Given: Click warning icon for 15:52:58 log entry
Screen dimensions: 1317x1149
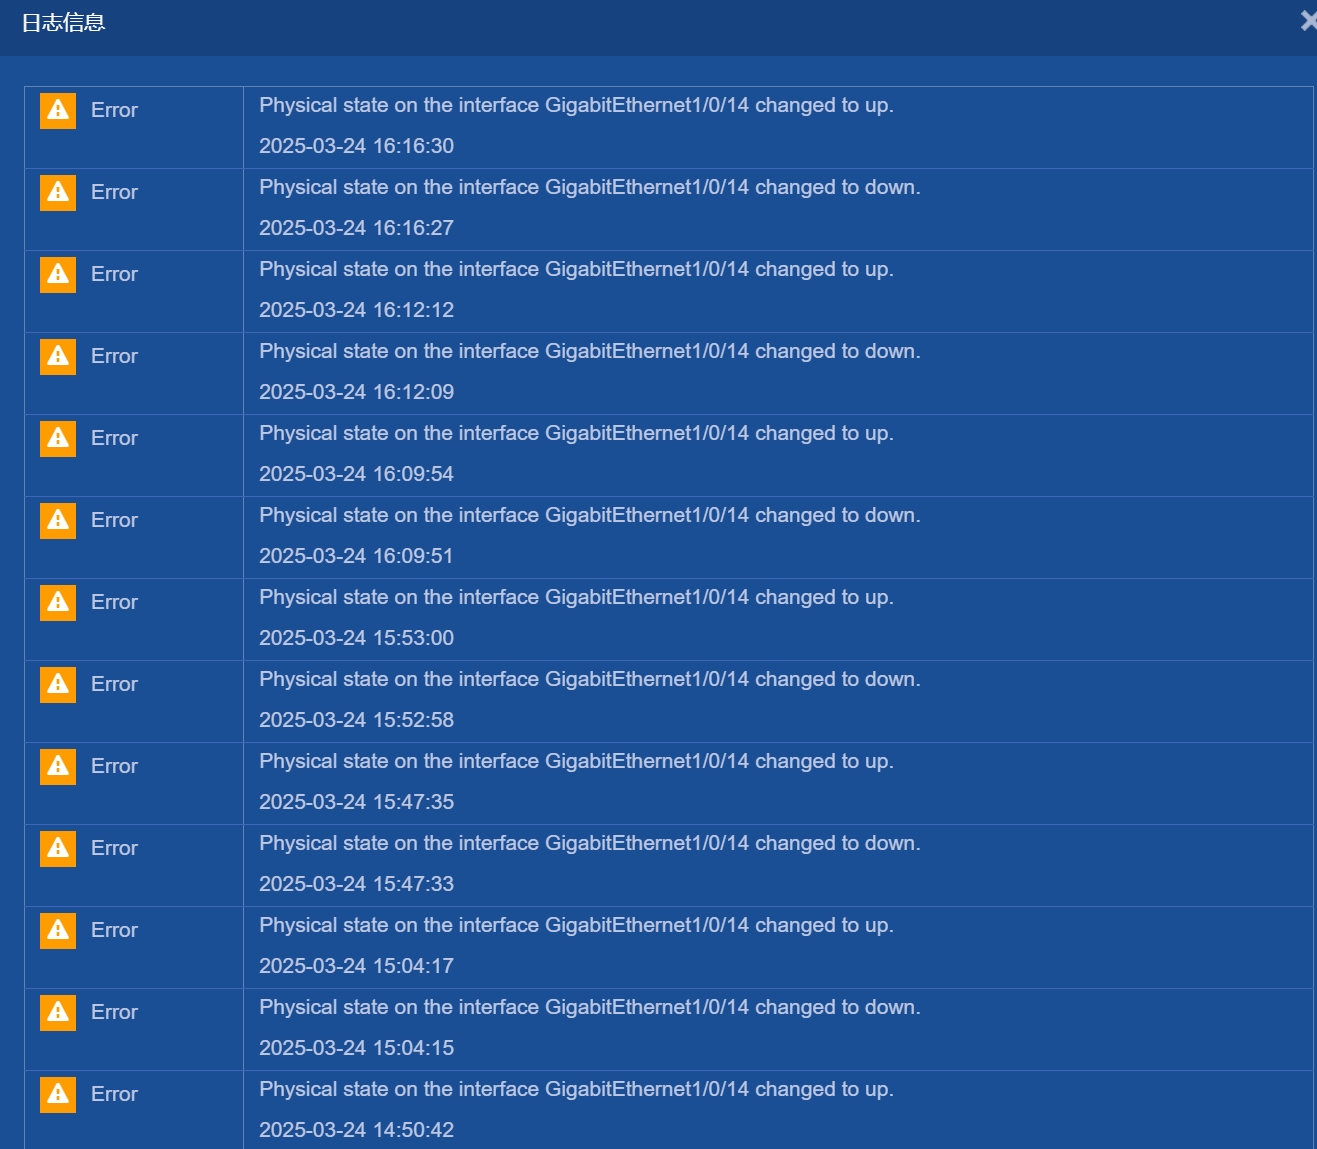Looking at the screenshot, I should 58,684.
